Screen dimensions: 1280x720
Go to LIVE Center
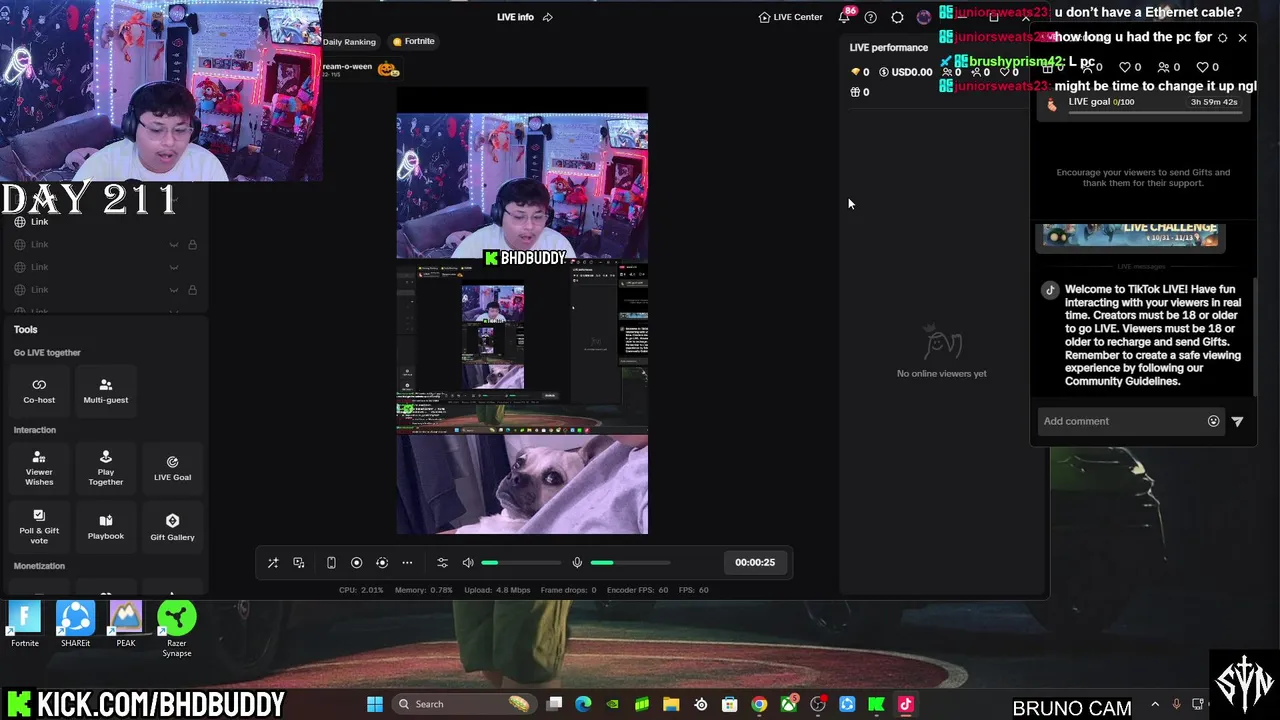[790, 17]
